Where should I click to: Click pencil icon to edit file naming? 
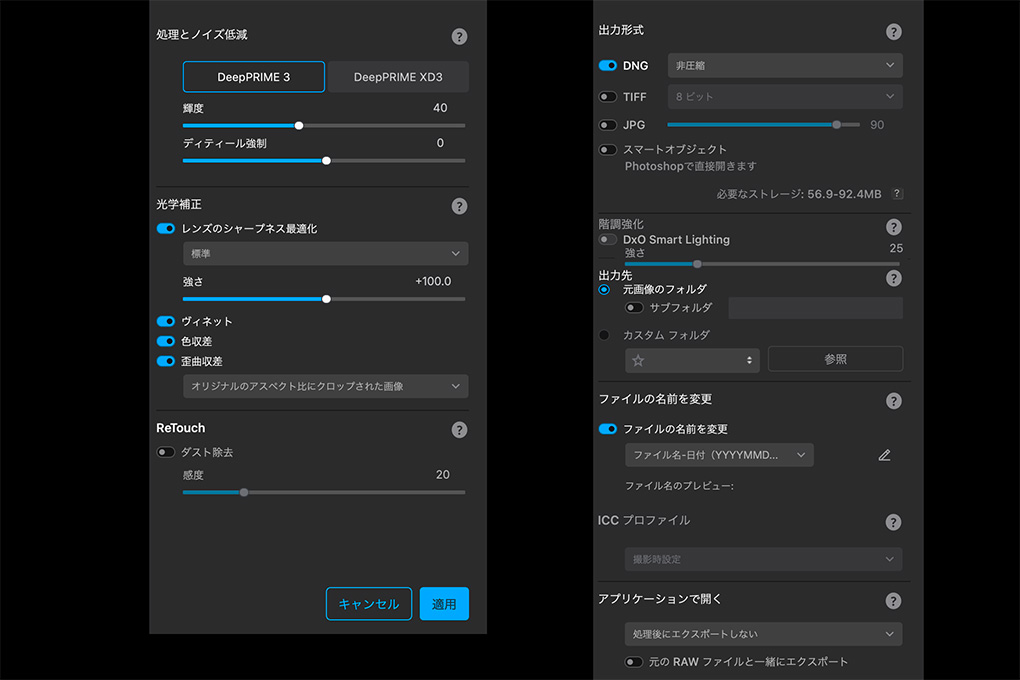(884, 455)
